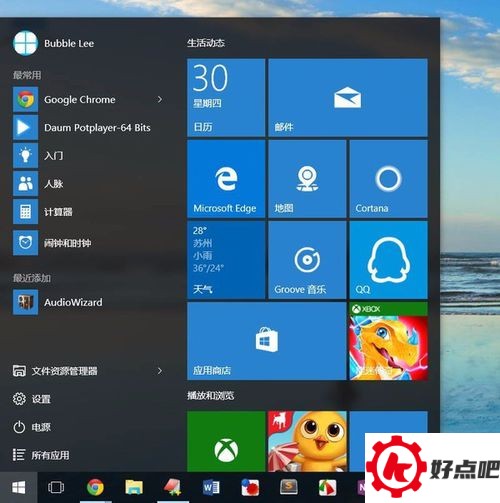Image resolution: width=500 pixels, height=503 pixels.
Task: Launch the 计算器 calculator app
Action: click(90, 212)
